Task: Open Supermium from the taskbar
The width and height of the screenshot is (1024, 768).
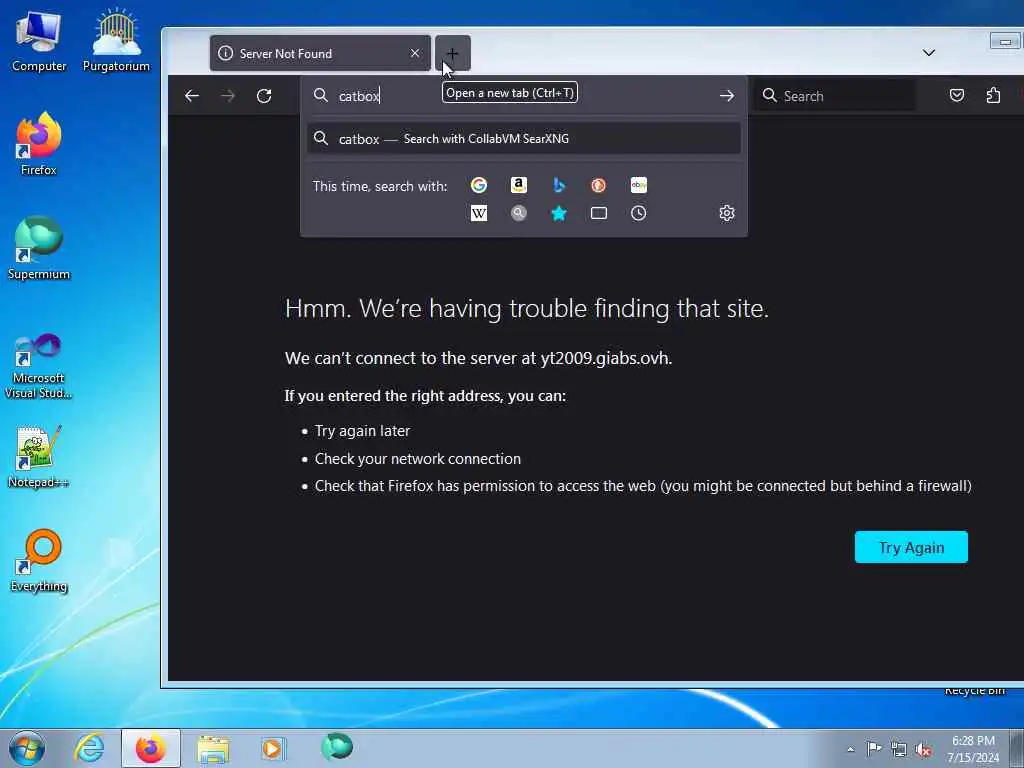Action: (337, 747)
